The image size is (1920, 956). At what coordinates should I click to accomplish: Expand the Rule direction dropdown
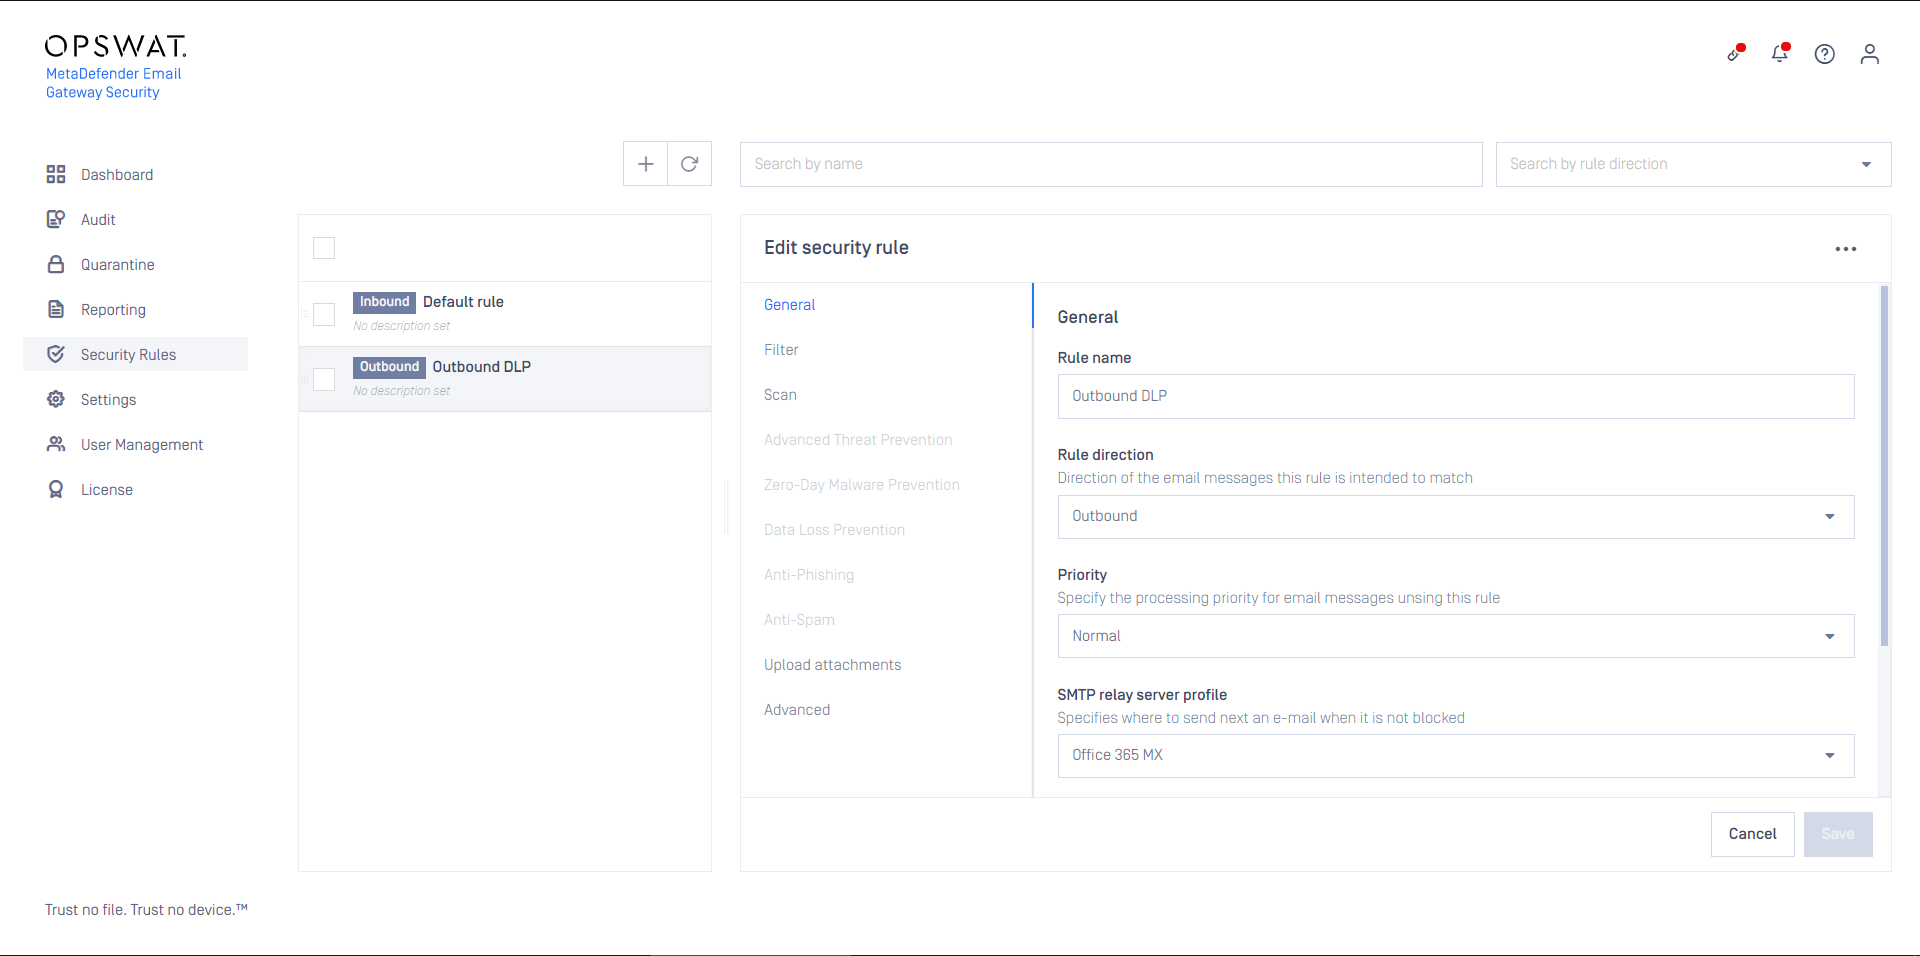click(x=1455, y=517)
